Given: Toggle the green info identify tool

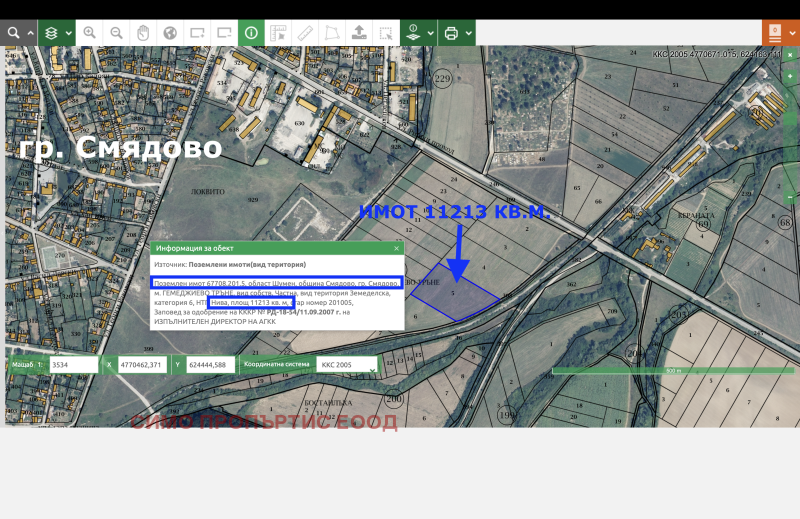Looking at the screenshot, I should [252, 33].
